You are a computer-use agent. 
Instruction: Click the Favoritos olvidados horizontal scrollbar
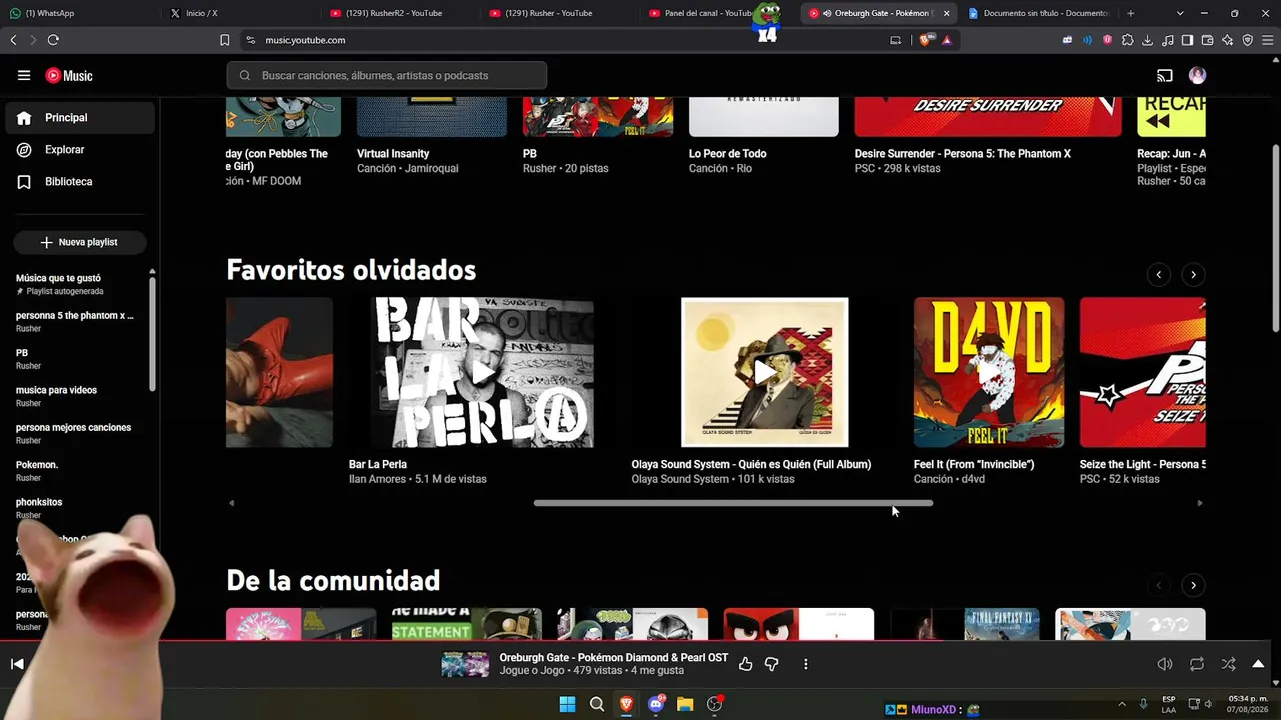click(733, 503)
